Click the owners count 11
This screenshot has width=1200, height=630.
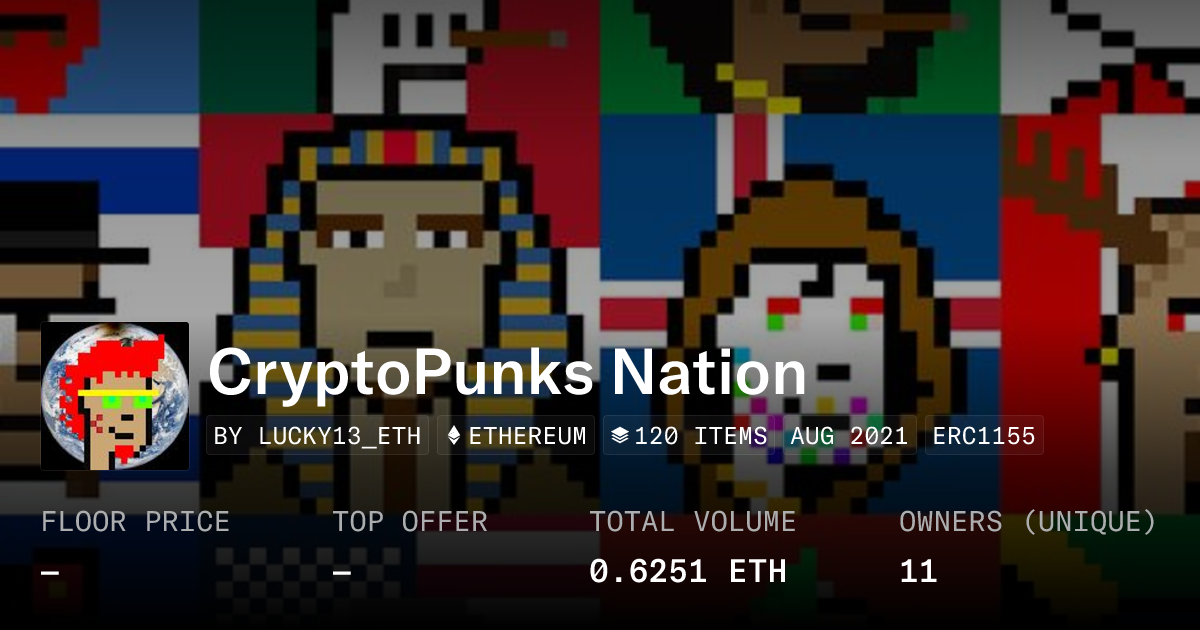[x=918, y=572]
